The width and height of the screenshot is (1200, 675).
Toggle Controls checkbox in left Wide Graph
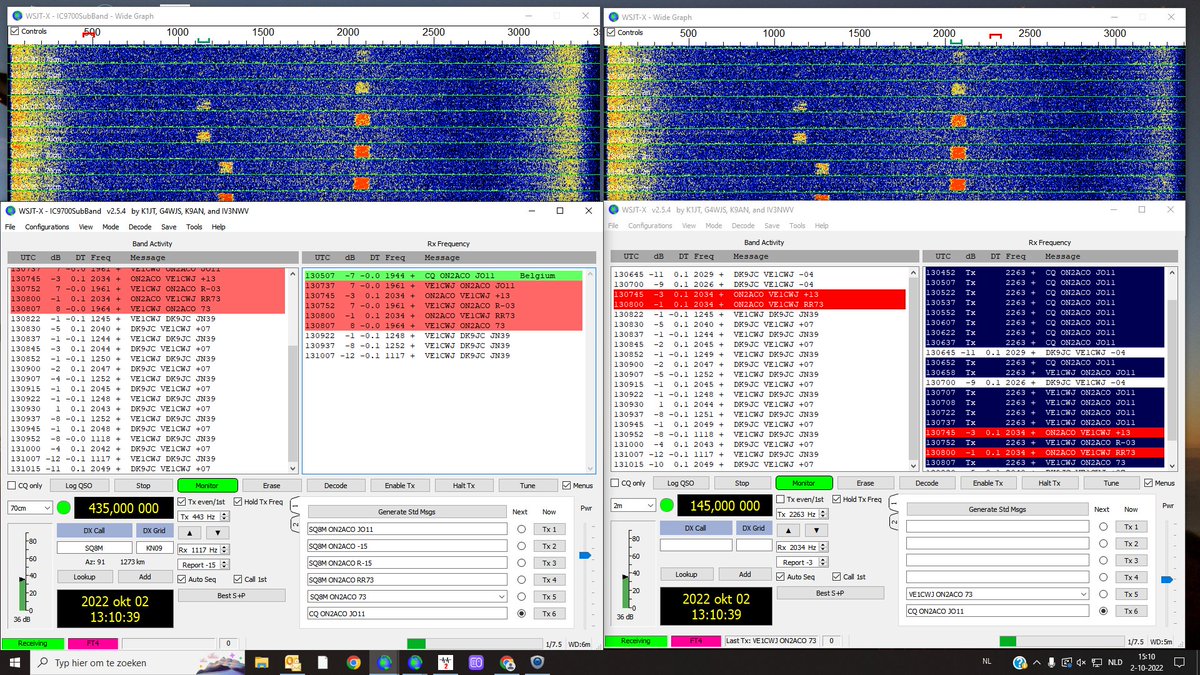coord(14,32)
